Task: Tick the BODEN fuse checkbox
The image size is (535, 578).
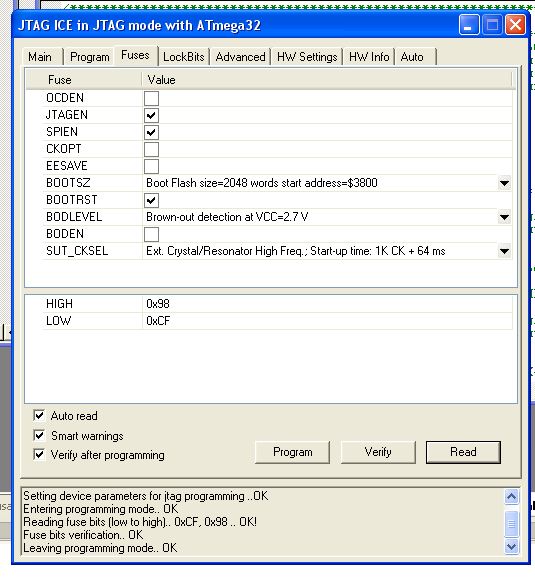Action: pos(151,234)
